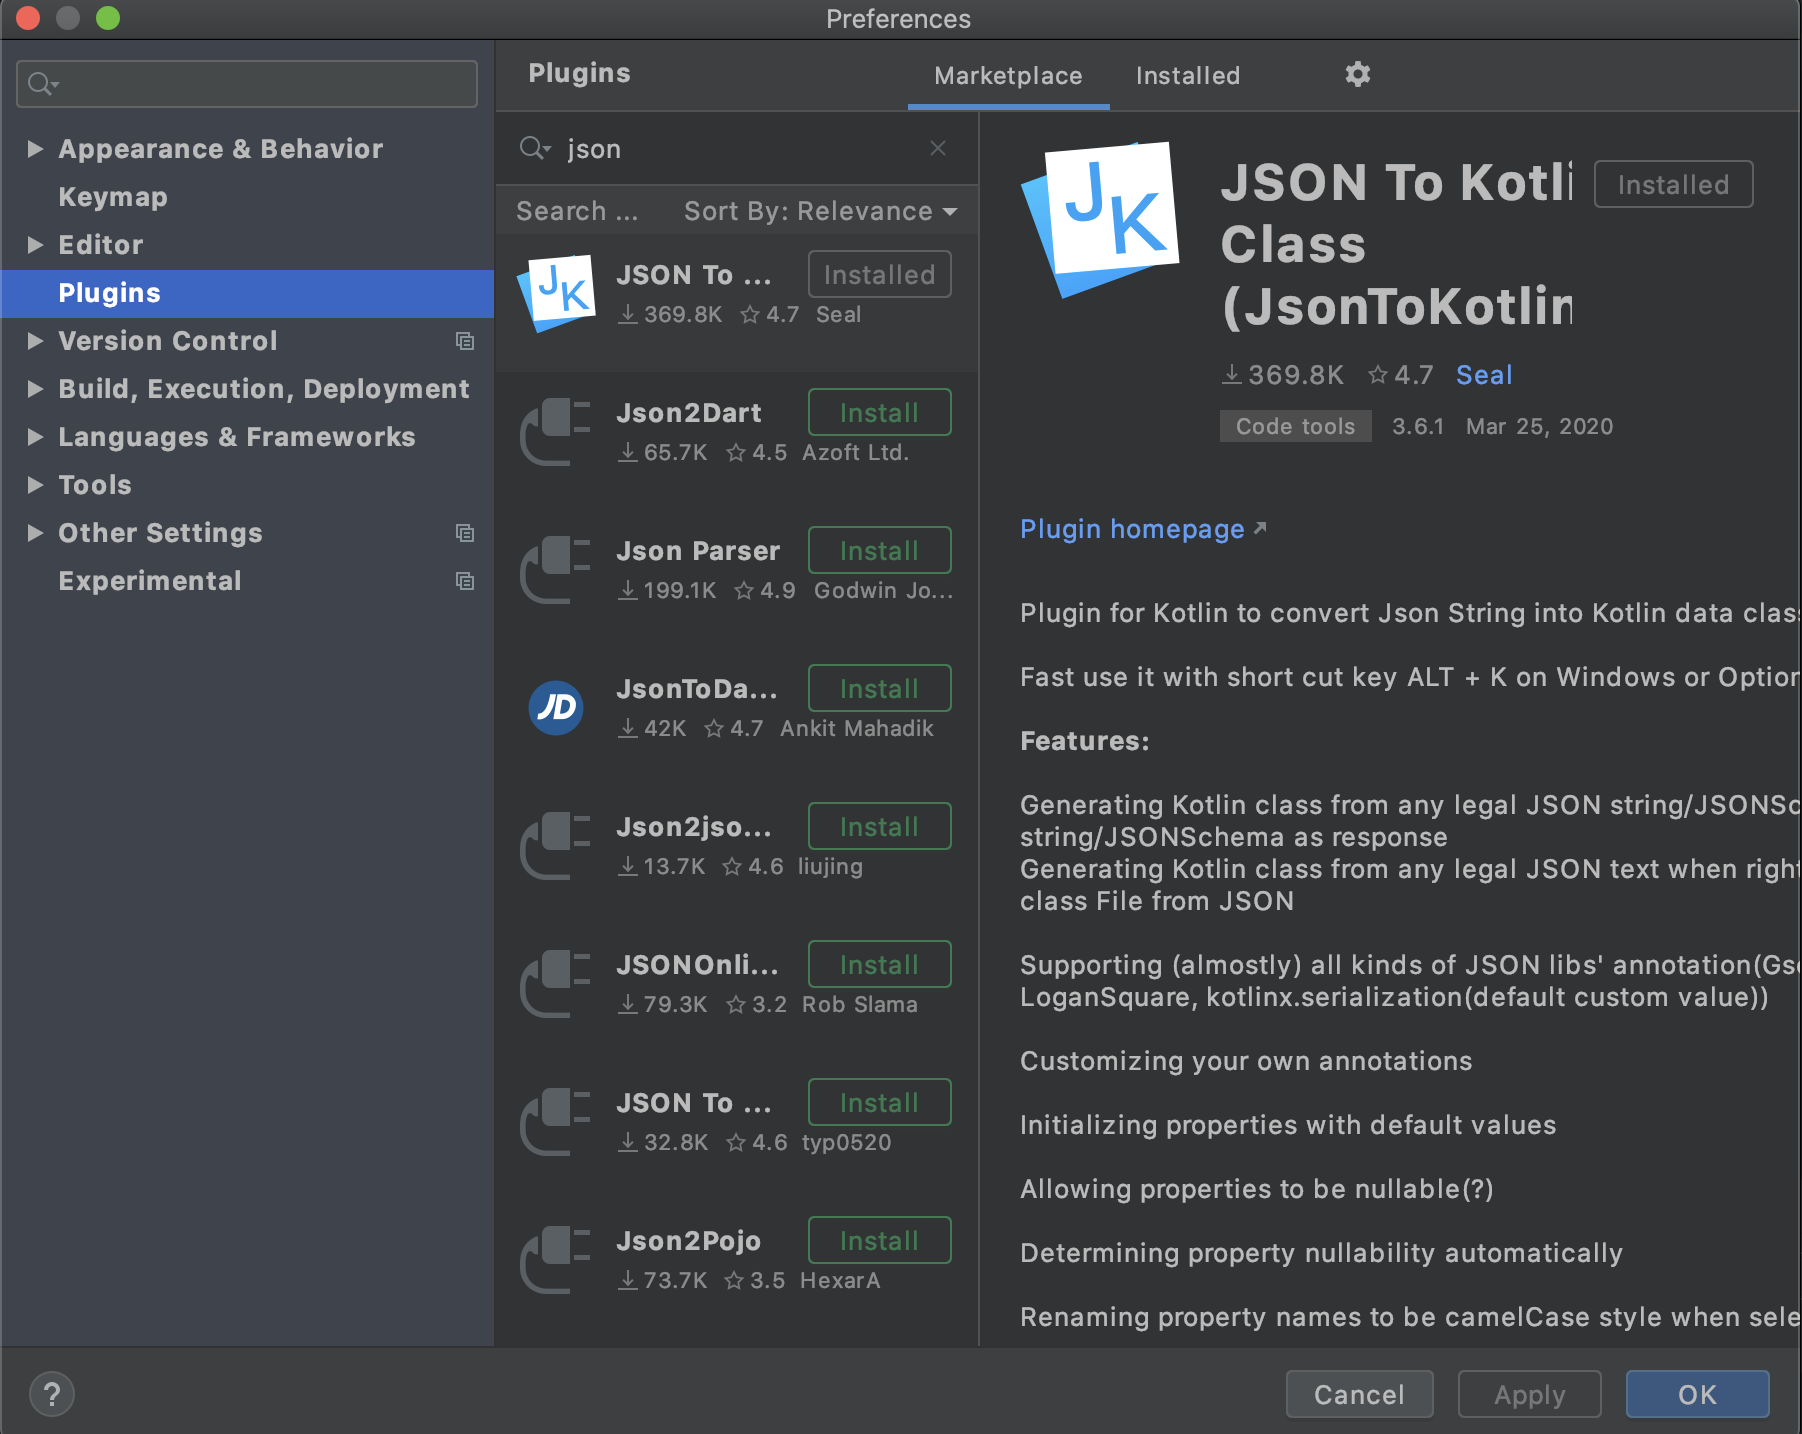Viewport: 1802px width, 1434px height.
Task: Click the Features: heading in description
Action: coord(1085,741)
